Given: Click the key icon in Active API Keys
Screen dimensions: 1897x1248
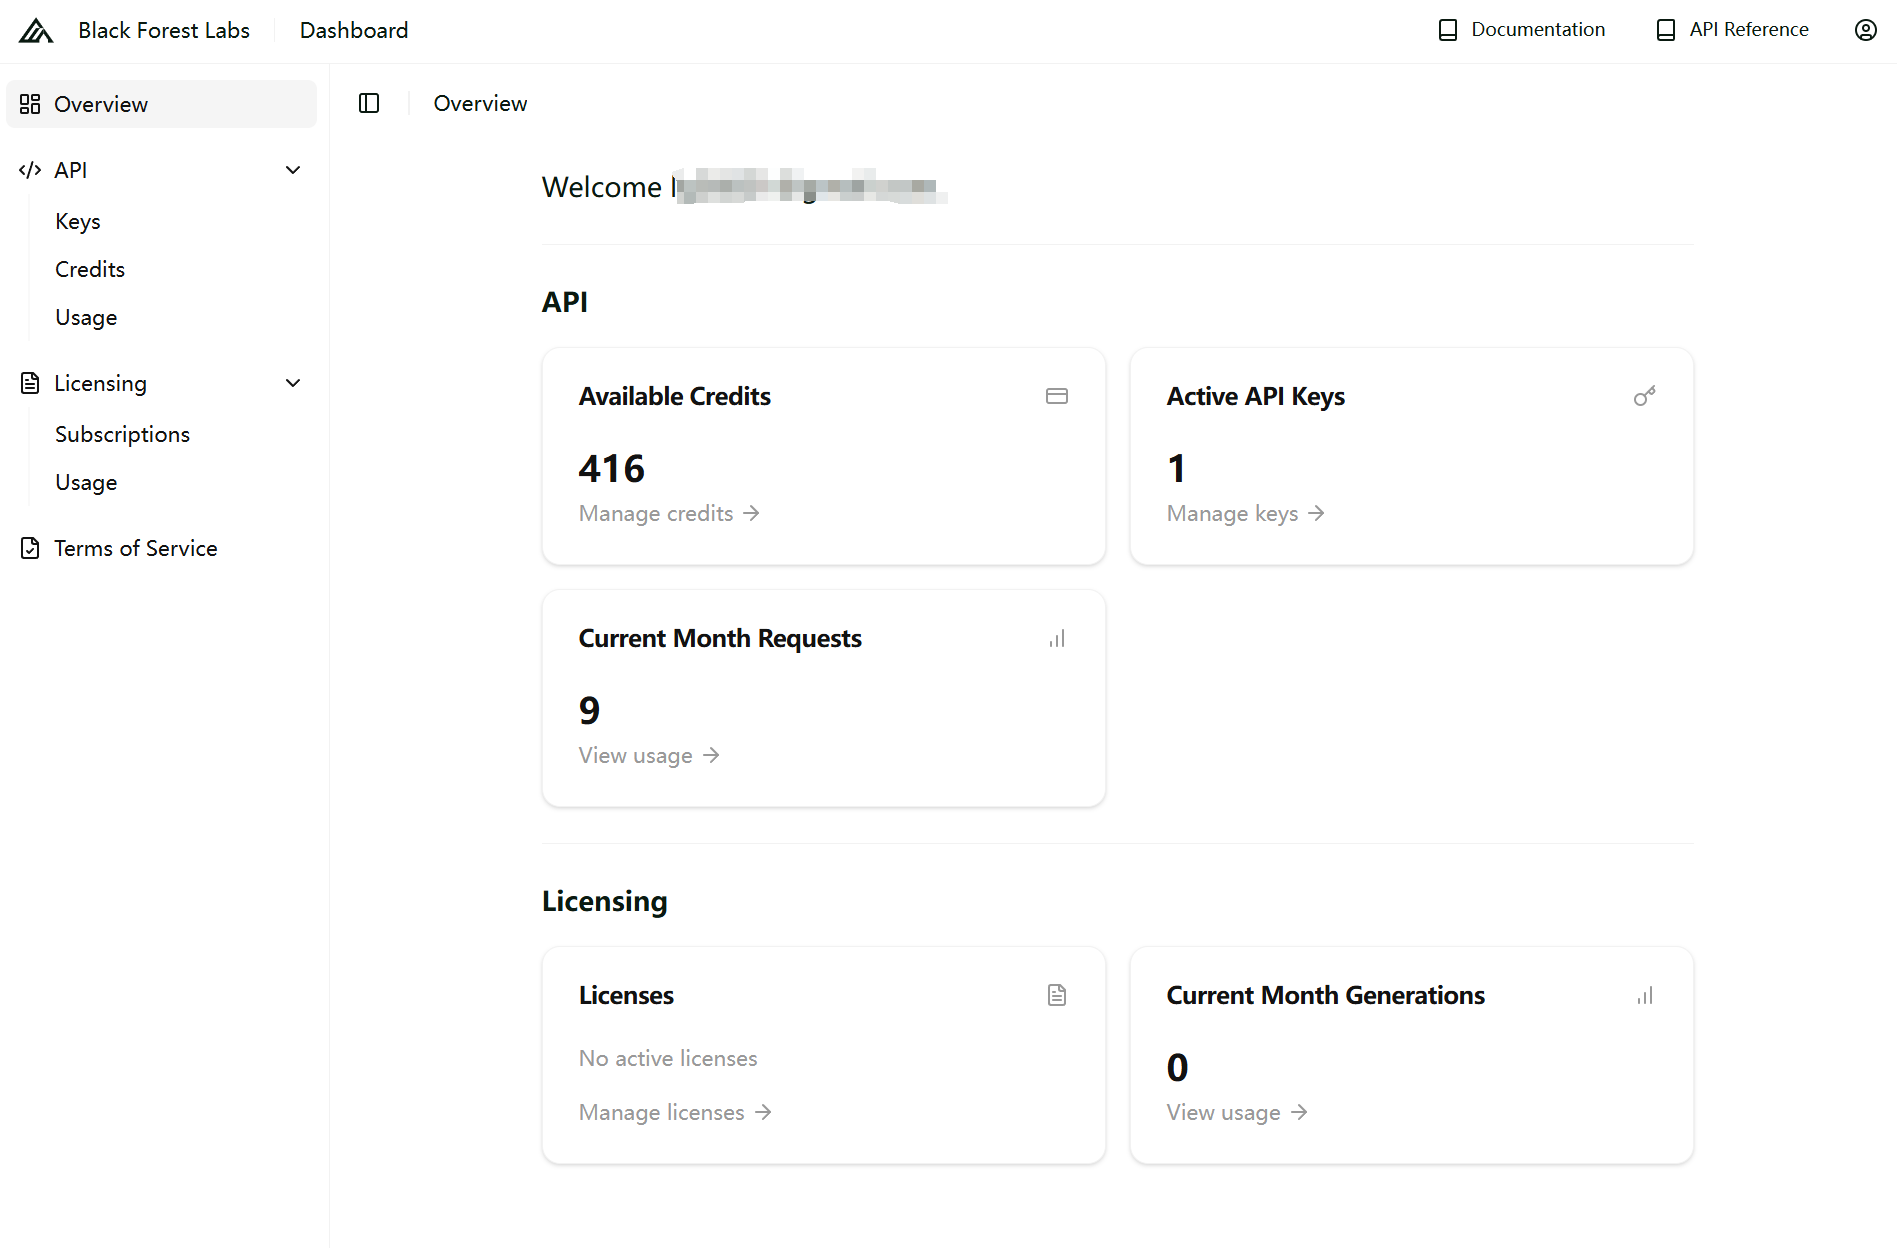Looking at the screenshot, I should [1644, 396].
